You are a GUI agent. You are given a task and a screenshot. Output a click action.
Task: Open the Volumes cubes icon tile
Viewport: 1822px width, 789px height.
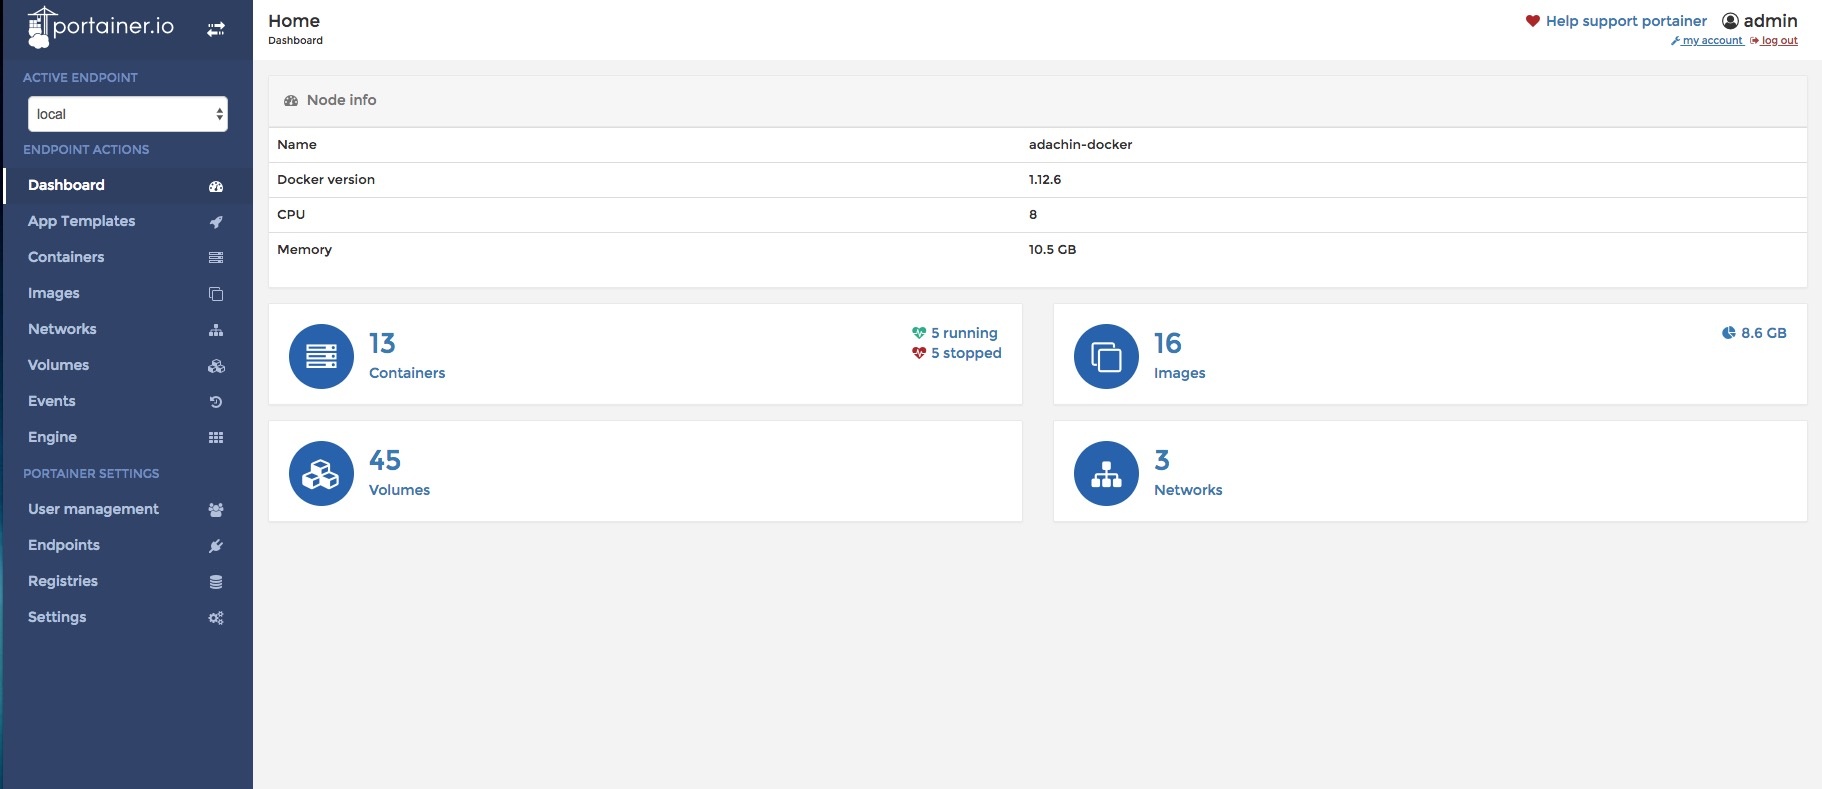click(321, 473)
